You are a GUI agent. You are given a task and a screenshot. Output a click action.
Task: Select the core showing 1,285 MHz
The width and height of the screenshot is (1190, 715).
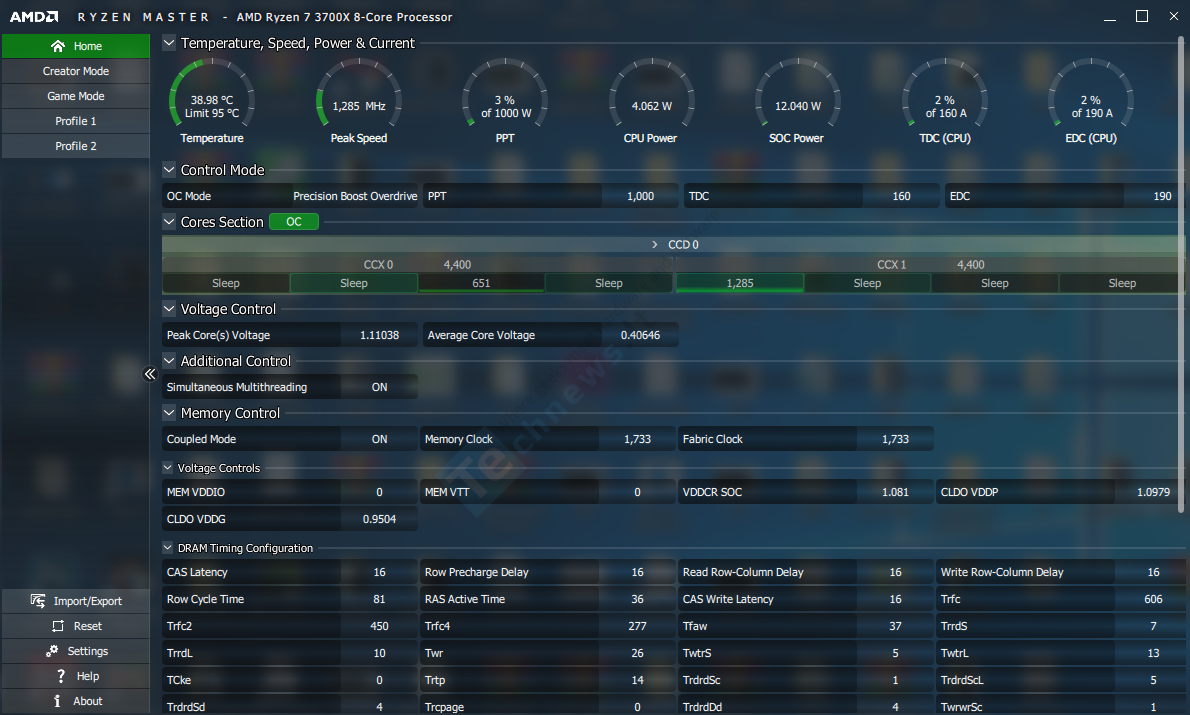pyautogui.click(x=740, y=283)
